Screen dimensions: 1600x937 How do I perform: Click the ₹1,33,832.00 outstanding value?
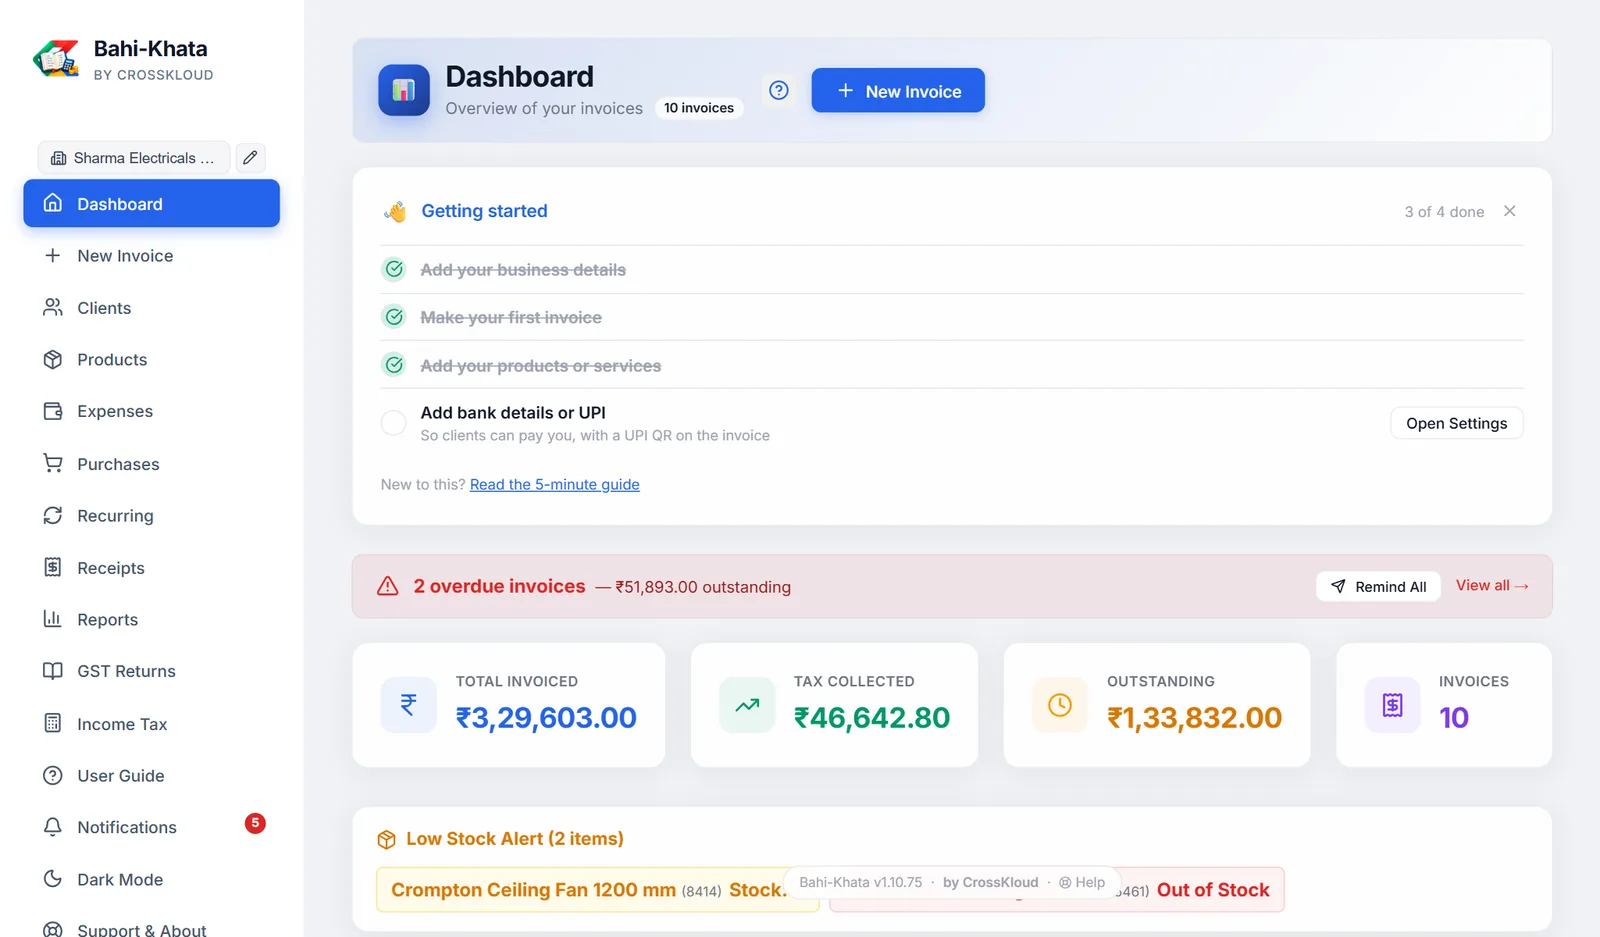[1194, 717]
